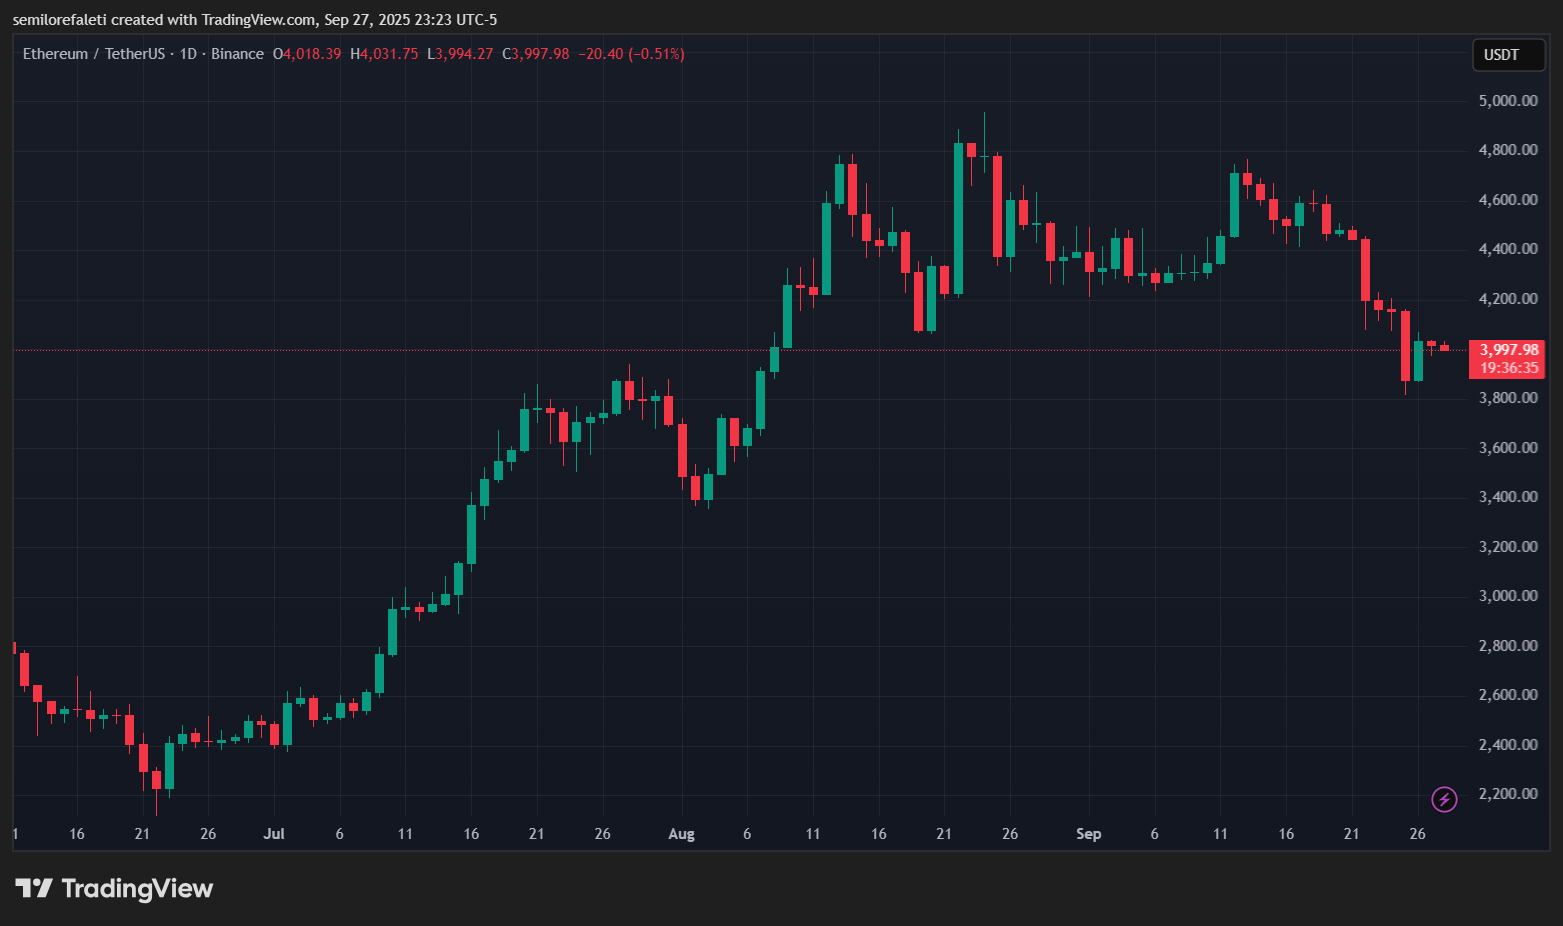
Task: Click the Binance exchange label
Action: click(x=238, y=54)
